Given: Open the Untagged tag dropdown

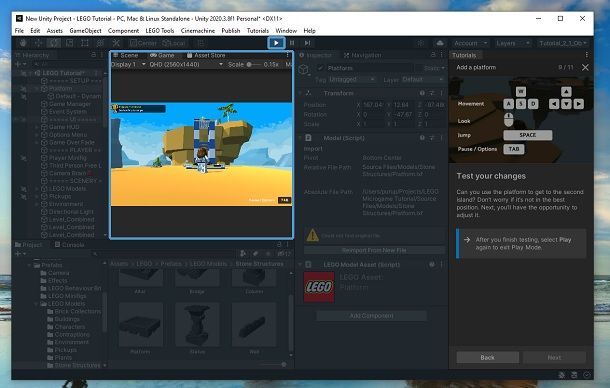Looking at the screenshot, I should pos(352,79).
